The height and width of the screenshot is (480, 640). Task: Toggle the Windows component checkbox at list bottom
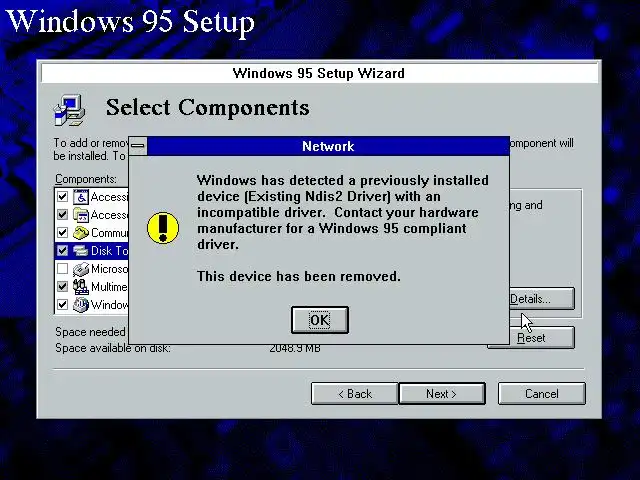tap(62, 304)
